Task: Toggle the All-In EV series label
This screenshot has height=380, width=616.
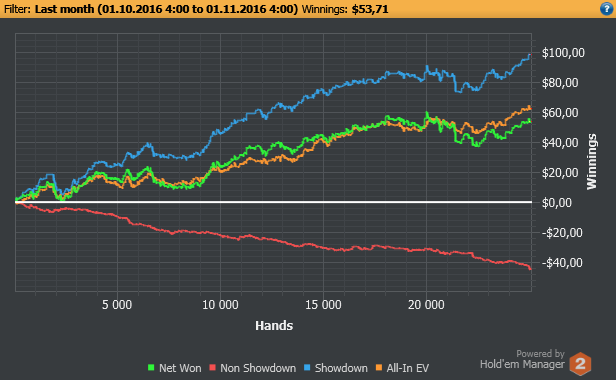Action: [408, 368]
